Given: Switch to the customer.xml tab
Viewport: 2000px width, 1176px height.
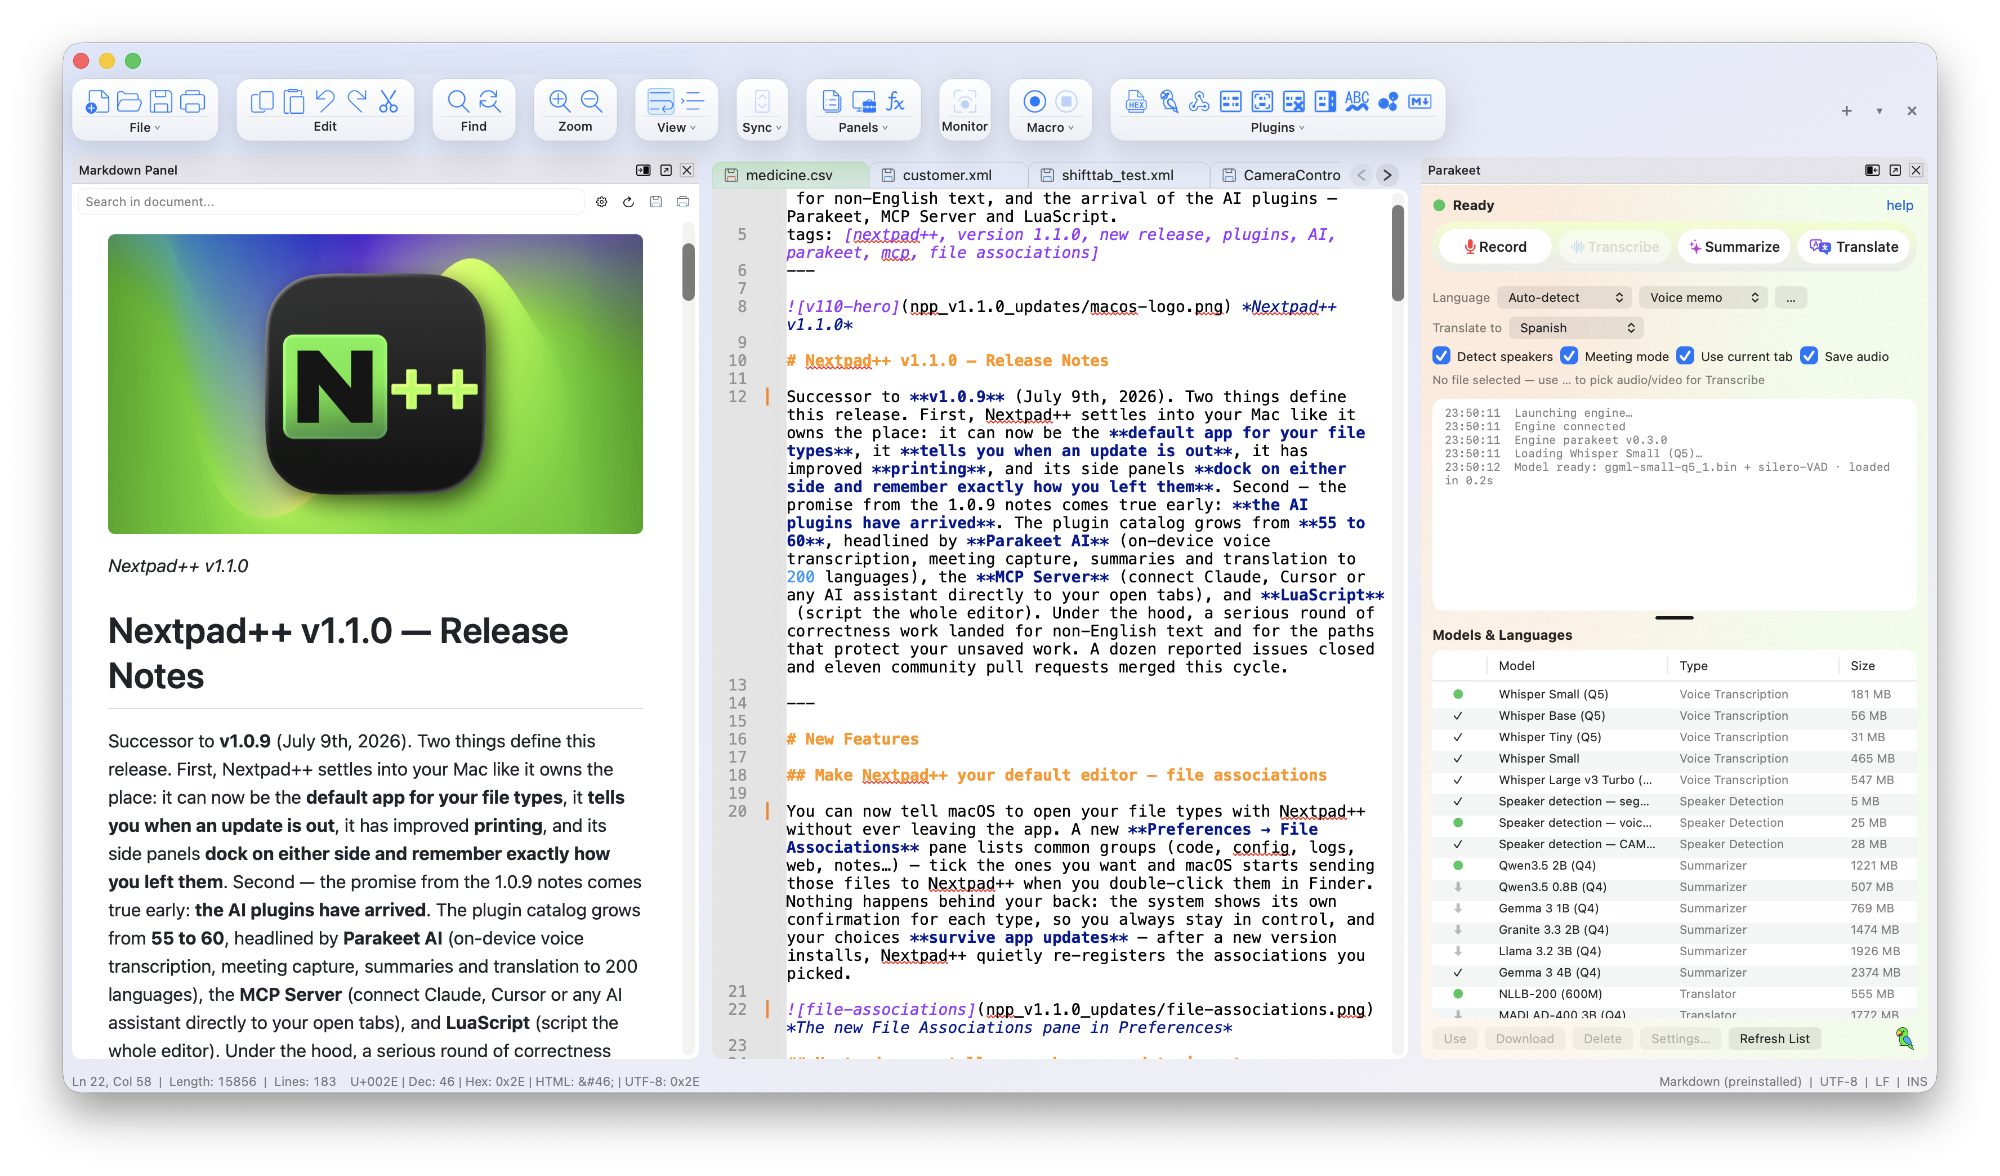Looking at the screenshot, I should [947, 175].
